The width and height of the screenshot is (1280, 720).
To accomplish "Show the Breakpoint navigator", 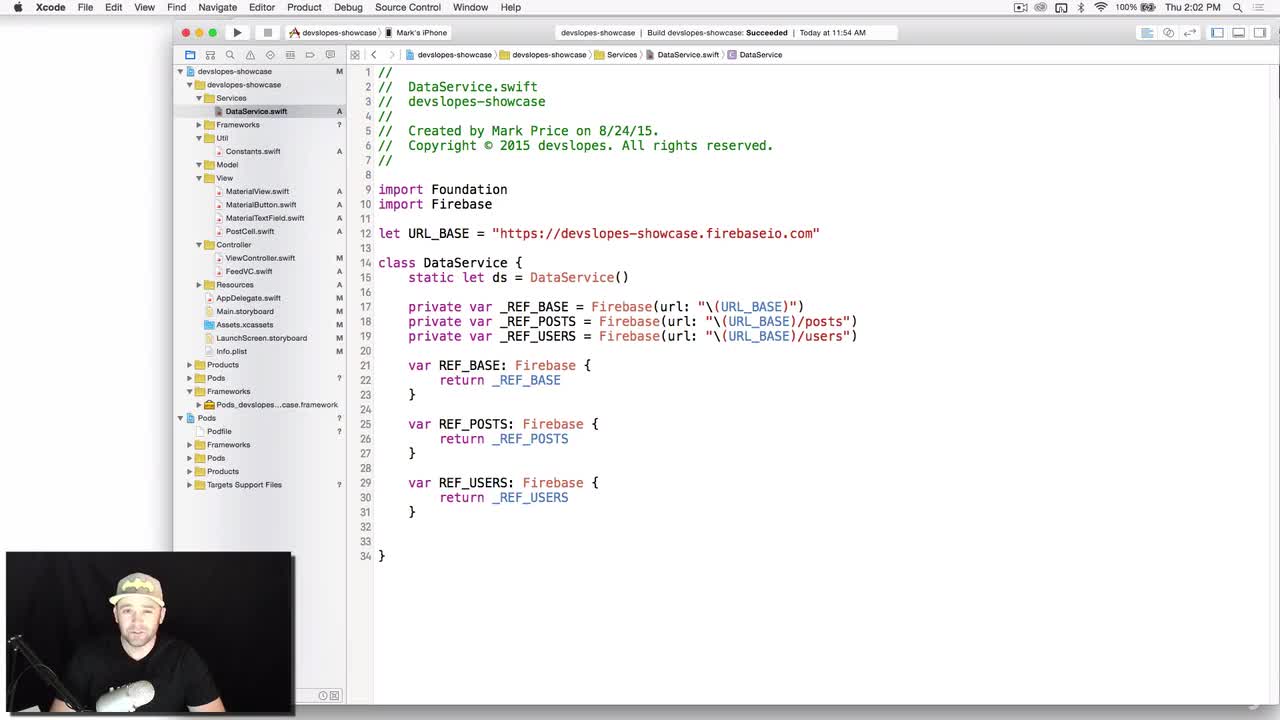I will 310,54.
